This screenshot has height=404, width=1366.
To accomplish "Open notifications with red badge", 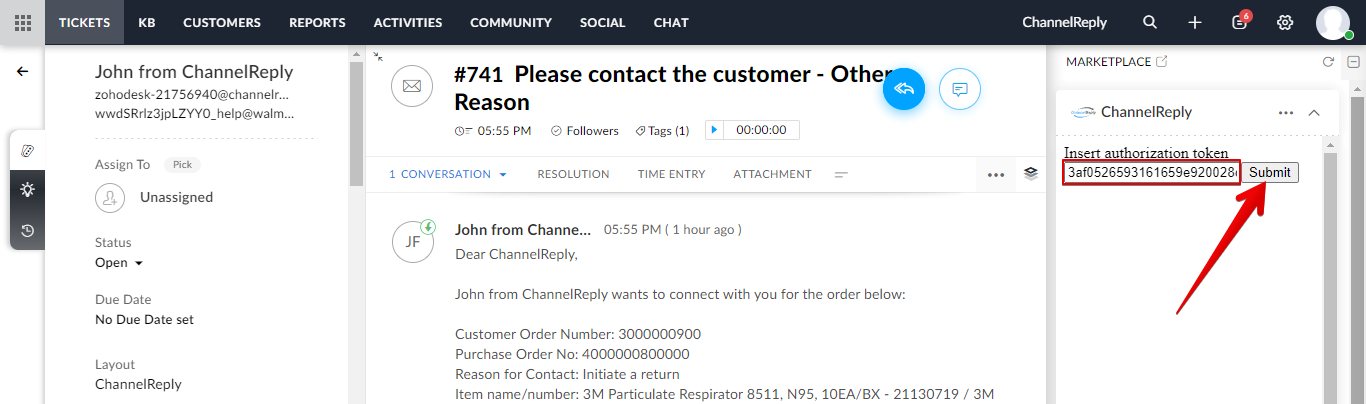I will click(1240, 22).
